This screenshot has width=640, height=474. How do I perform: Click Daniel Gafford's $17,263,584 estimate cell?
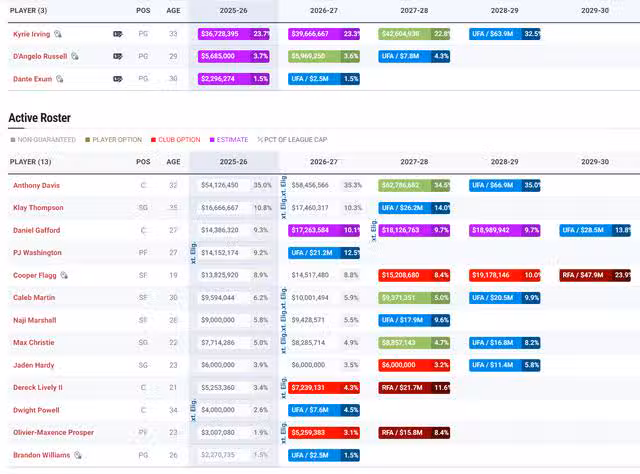[x=324, y=230]
